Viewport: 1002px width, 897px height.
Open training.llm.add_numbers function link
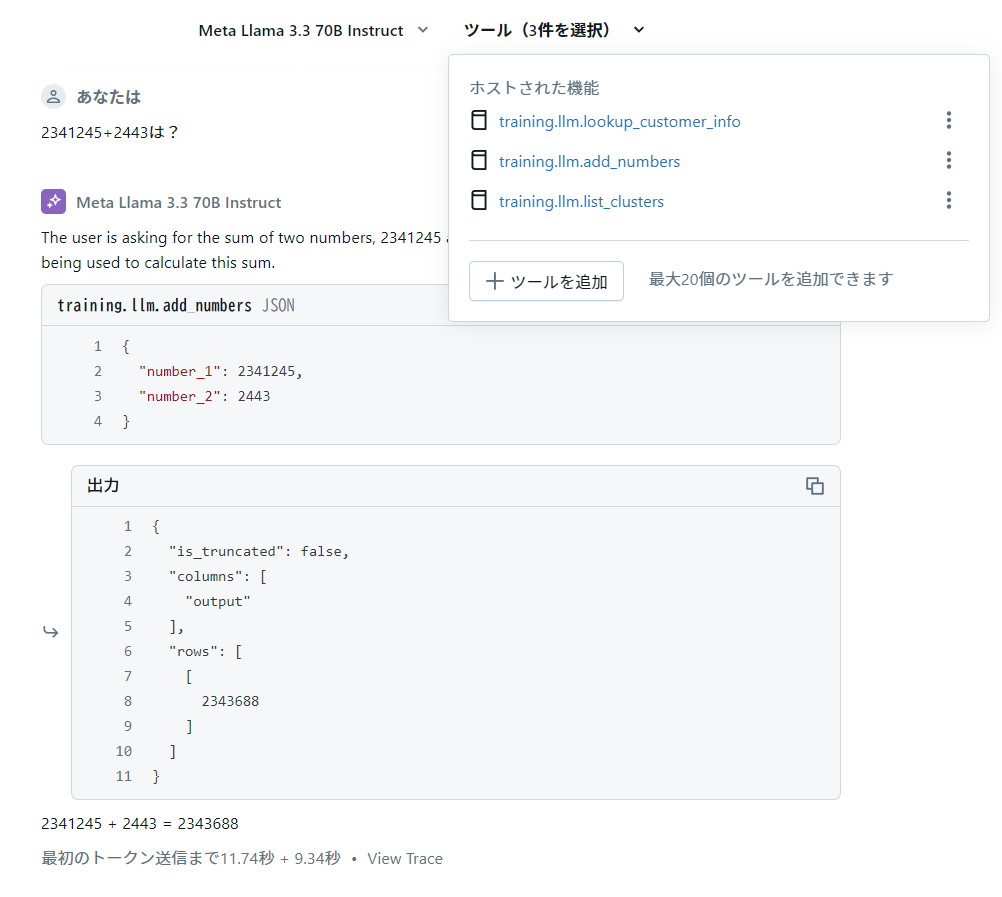click(589, 162)
